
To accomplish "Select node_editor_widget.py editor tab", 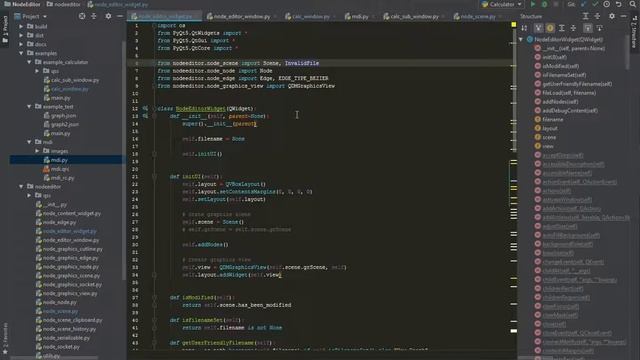I will [164, 16].
